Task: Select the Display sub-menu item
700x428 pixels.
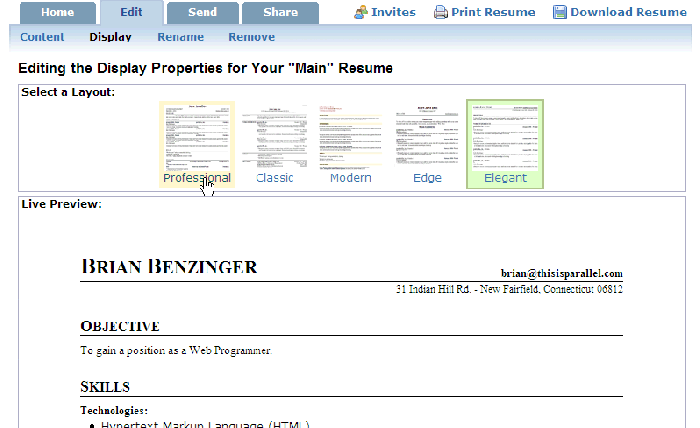Action: tap(110, 37)
